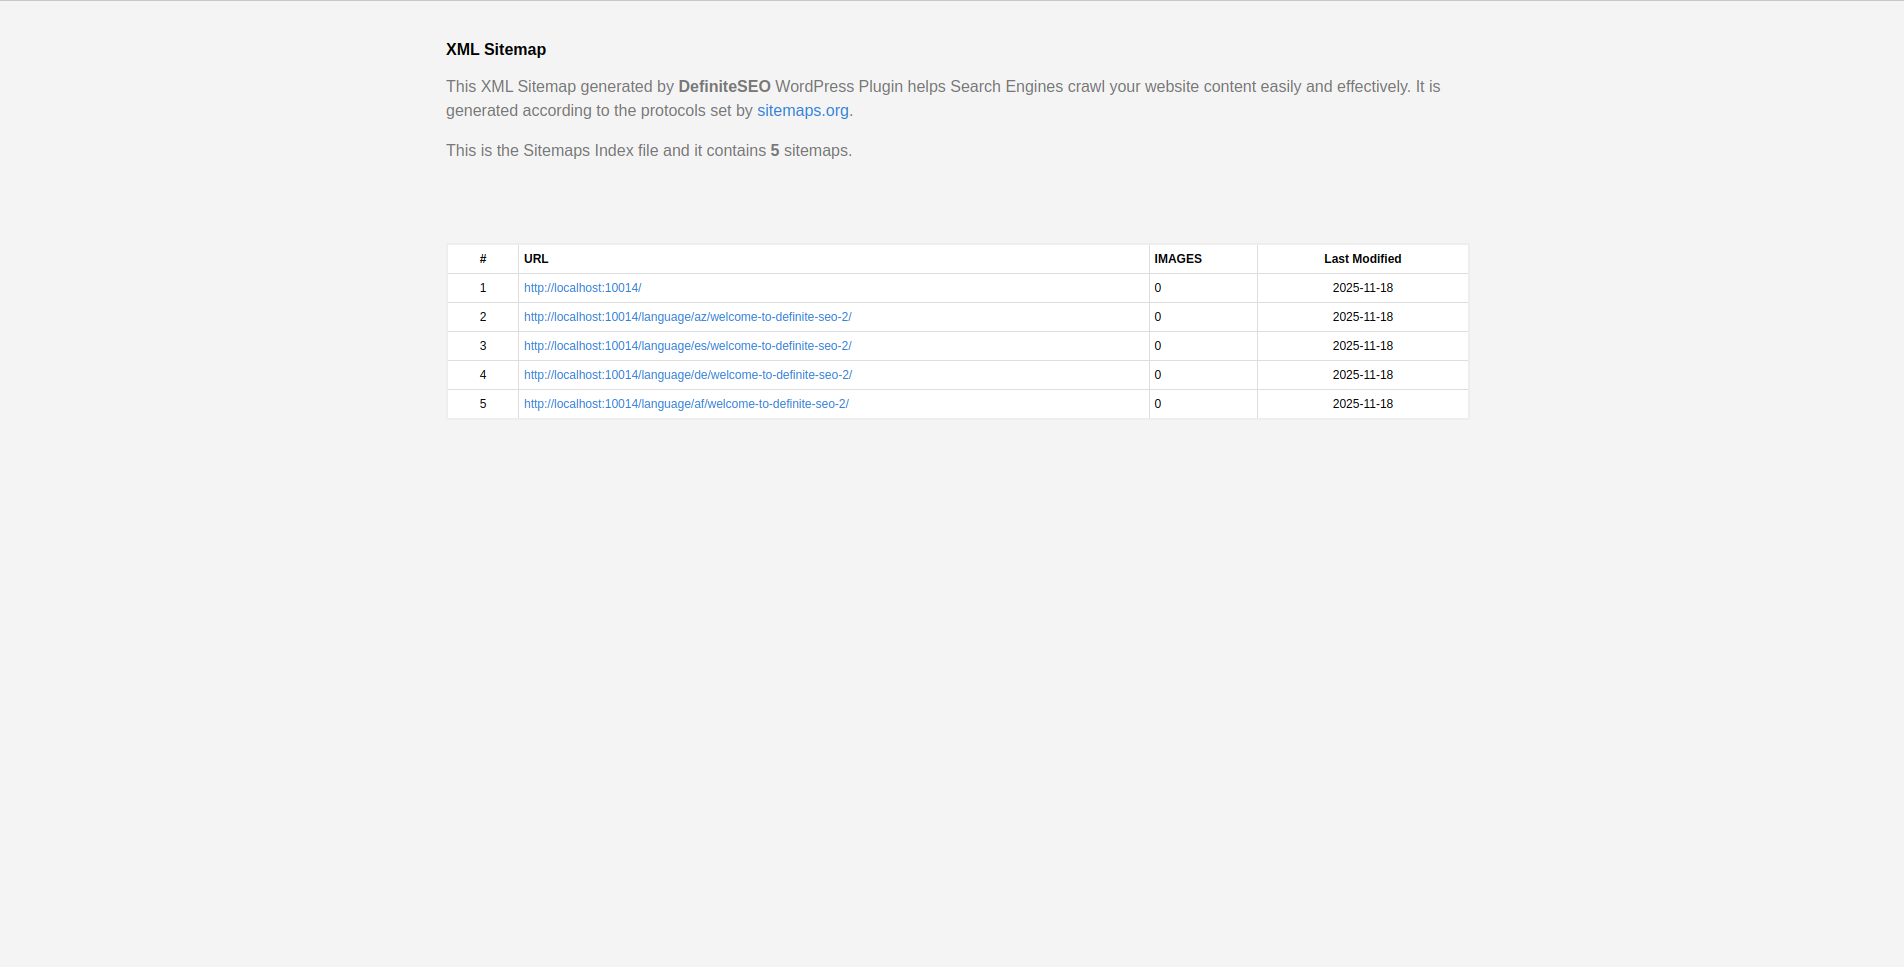1904x967 pixels.
Task: Click the URL column header
Action: (536, 259)
